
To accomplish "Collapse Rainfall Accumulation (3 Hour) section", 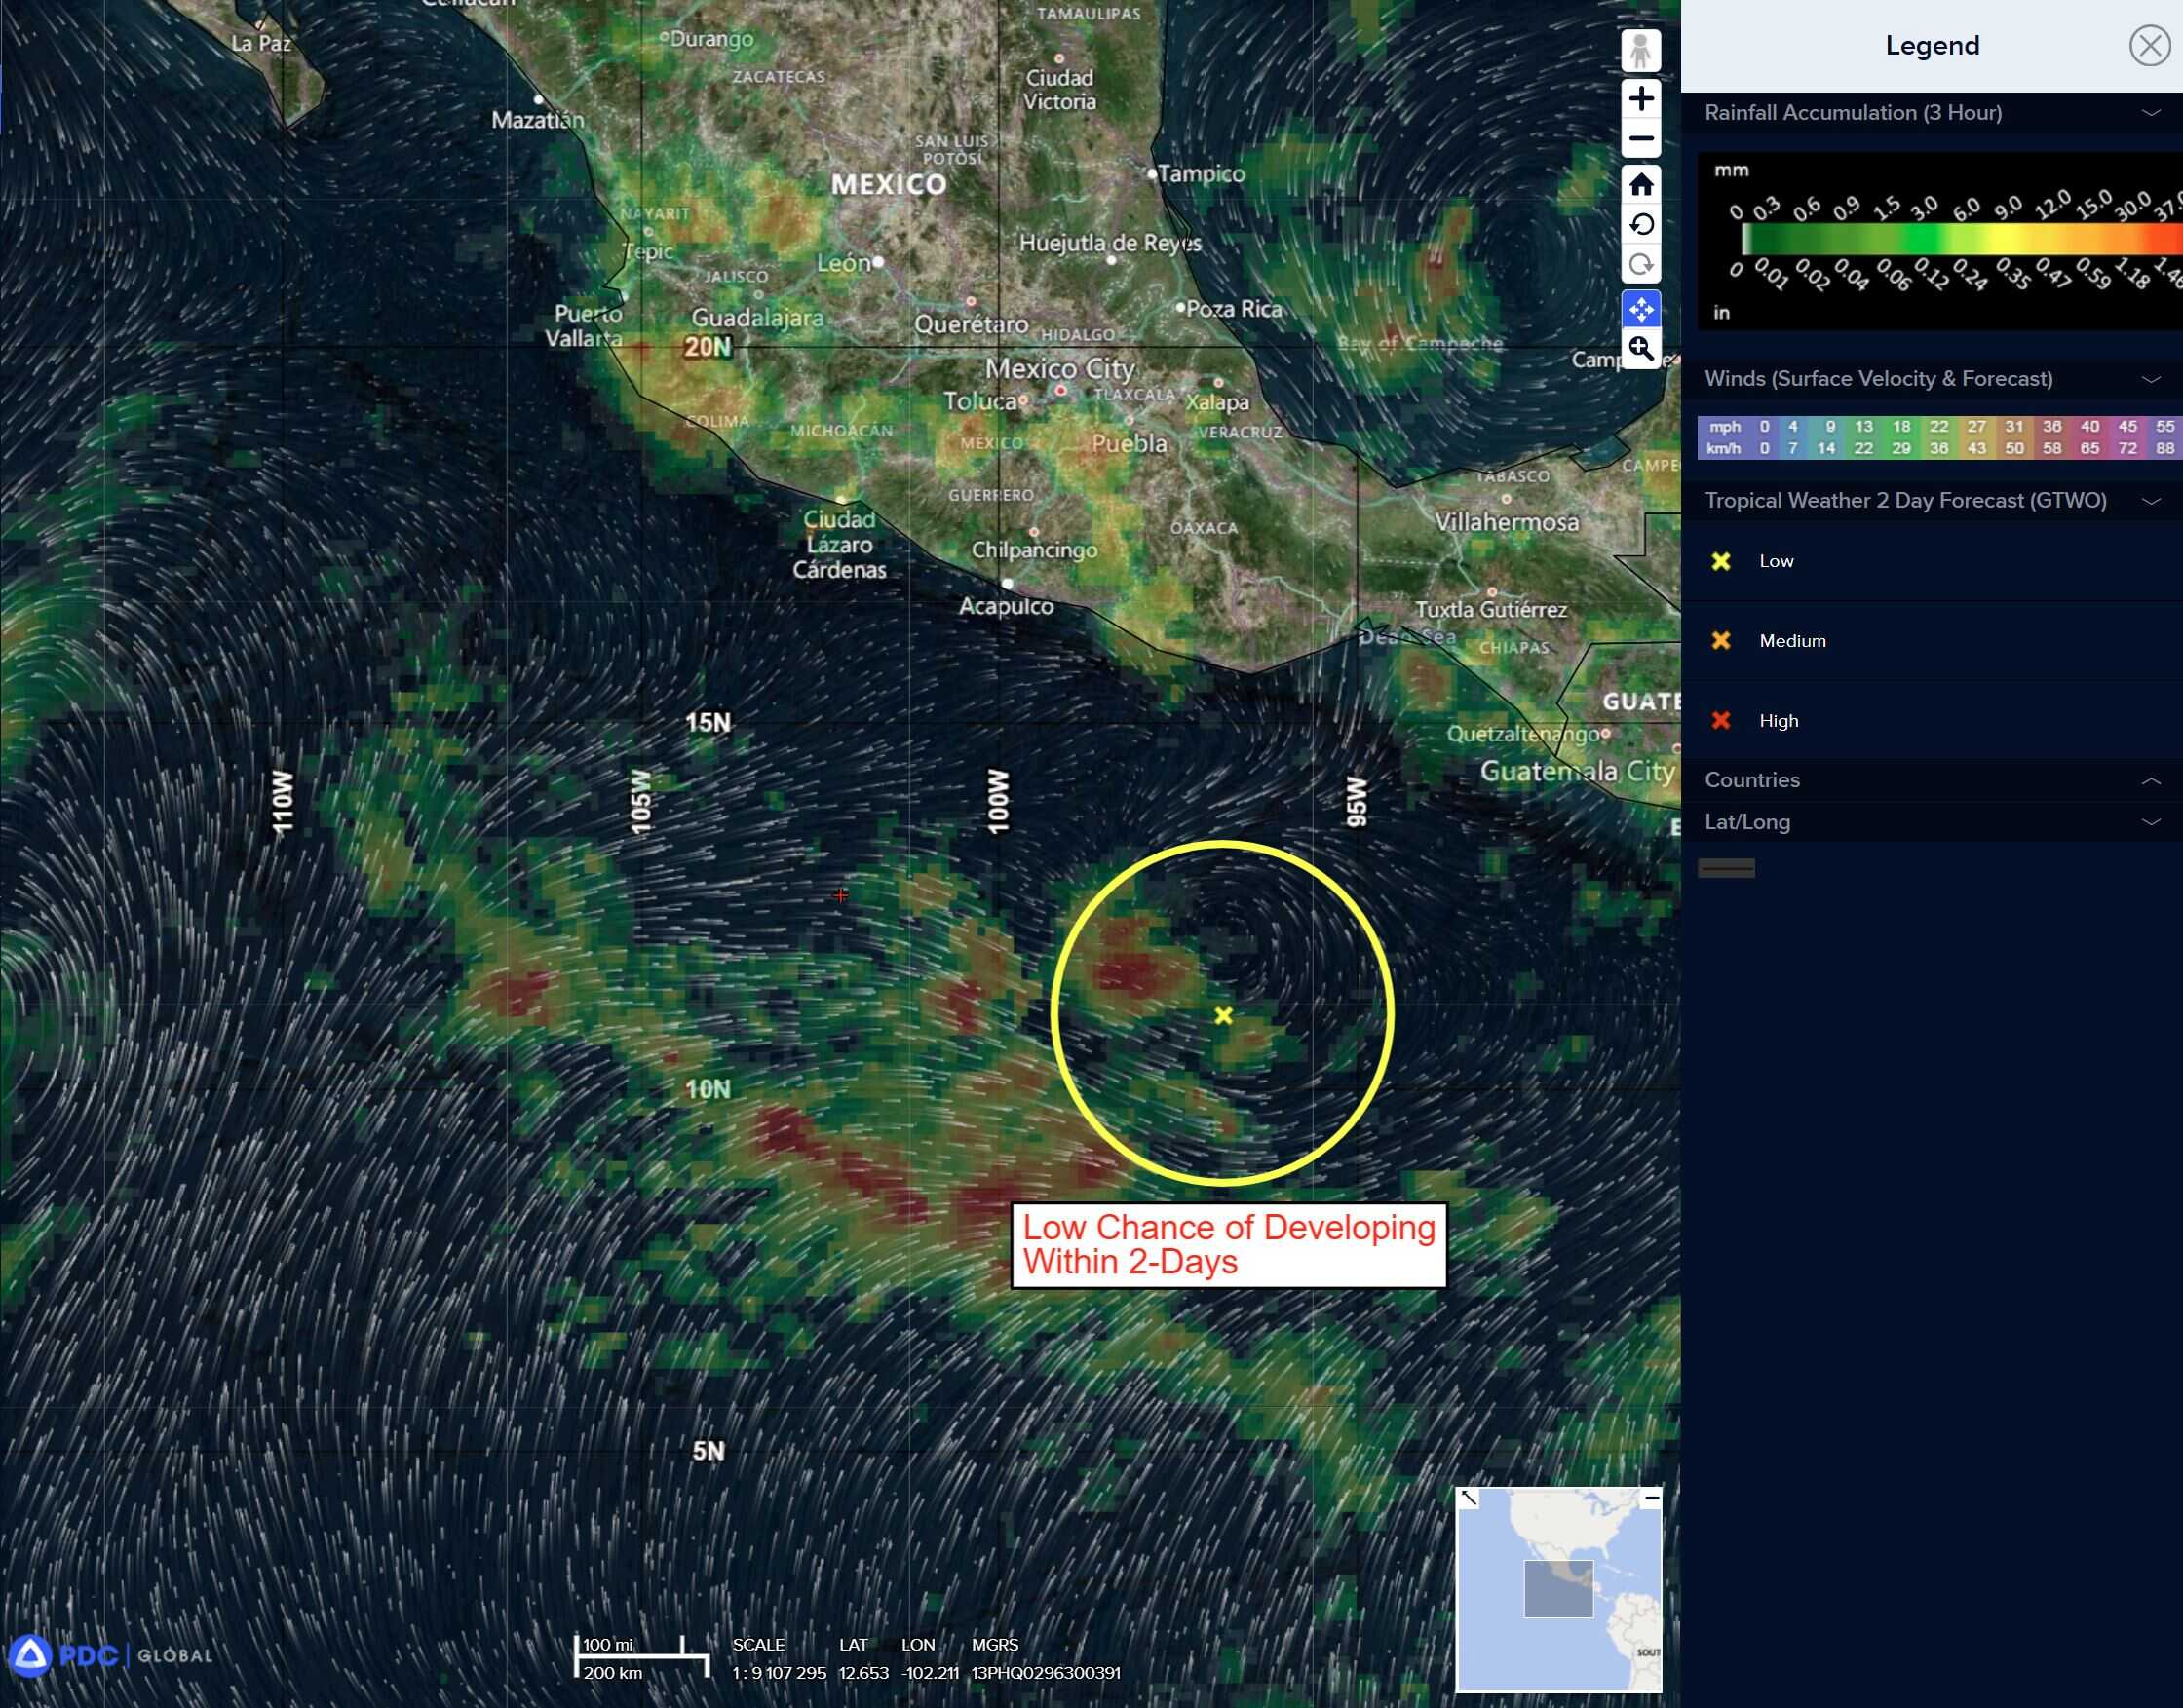I will tap(2150, 113).
